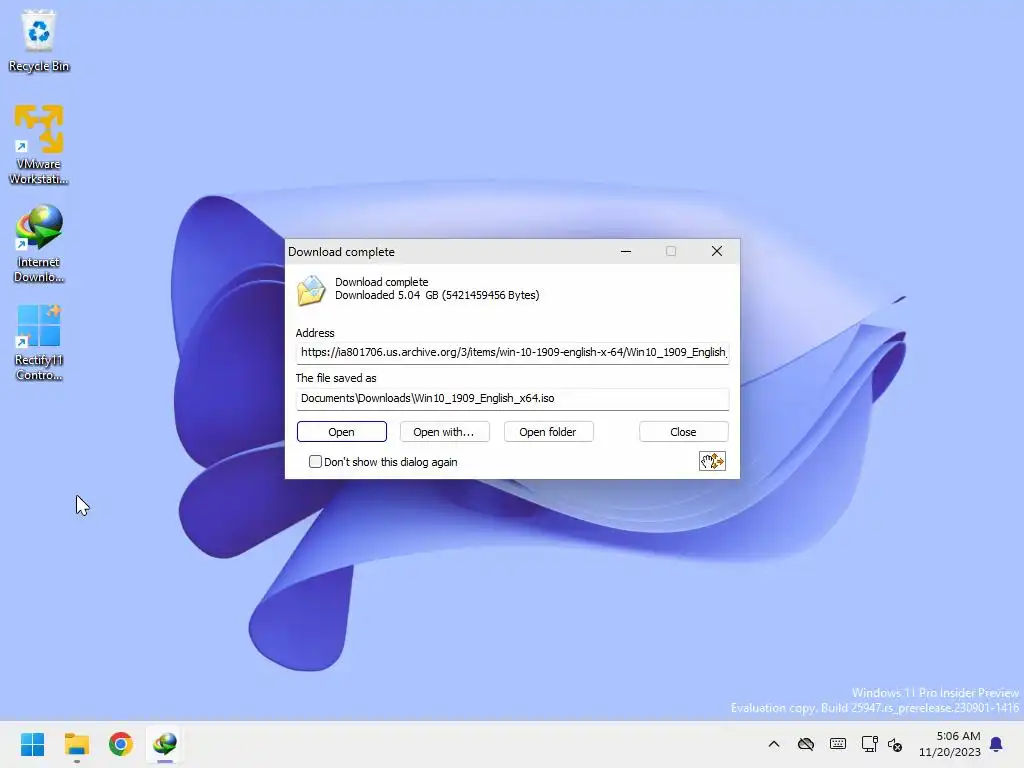1024x768 pixels.
Task: Select the Rectify11 Control Center desktop shortcut
Action: tap(39, 342)
